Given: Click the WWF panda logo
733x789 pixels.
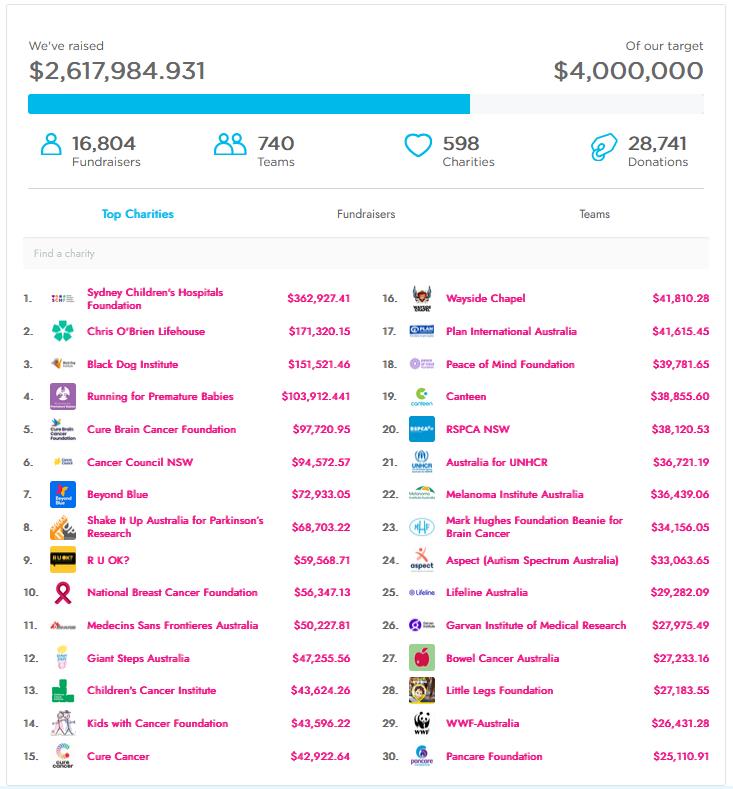Looking at the screenshot, I should [422, 723].
